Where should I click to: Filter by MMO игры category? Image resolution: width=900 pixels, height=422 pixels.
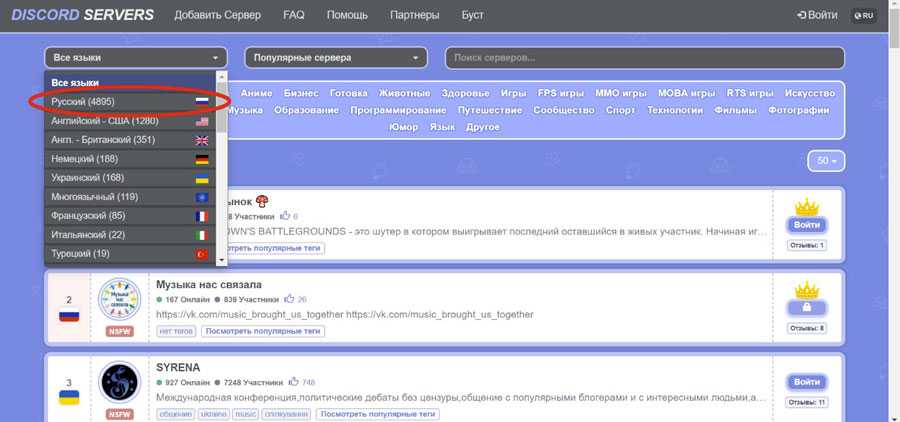click(620, 93)
